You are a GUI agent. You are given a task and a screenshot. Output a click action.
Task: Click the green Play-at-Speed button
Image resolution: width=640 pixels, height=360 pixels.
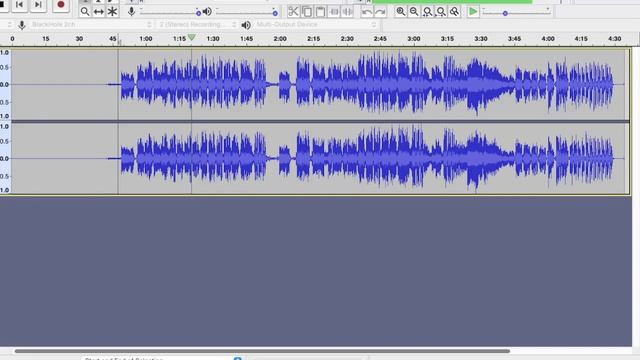473,11
